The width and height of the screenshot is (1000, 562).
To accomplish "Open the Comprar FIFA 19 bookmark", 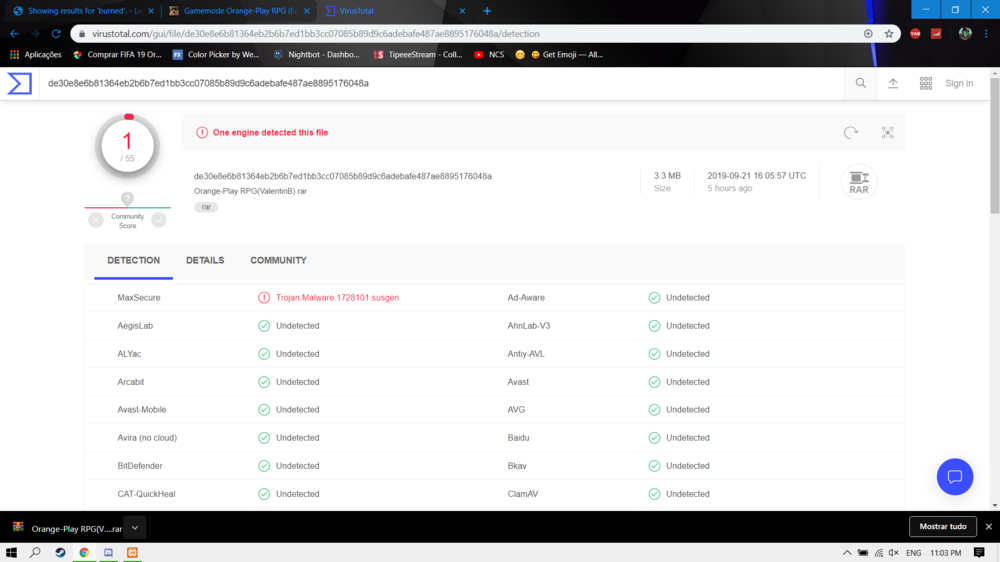I will tap(117, 55).
